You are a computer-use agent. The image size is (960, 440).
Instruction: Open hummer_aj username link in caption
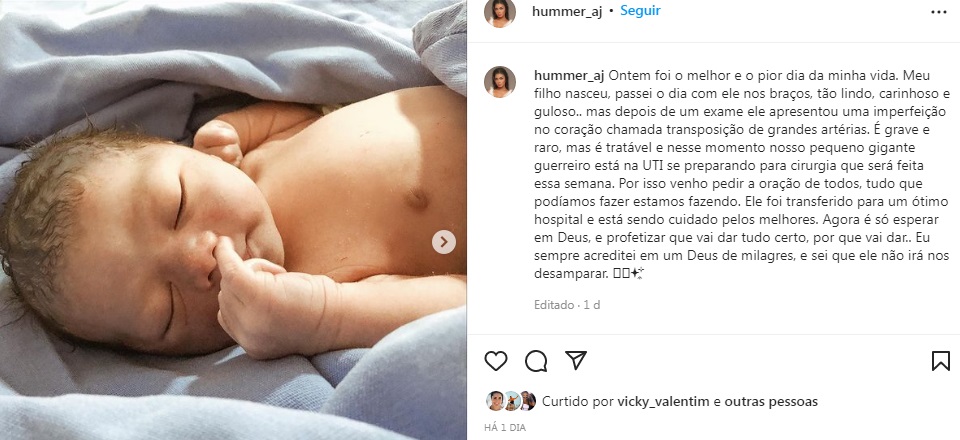point(569,75)
